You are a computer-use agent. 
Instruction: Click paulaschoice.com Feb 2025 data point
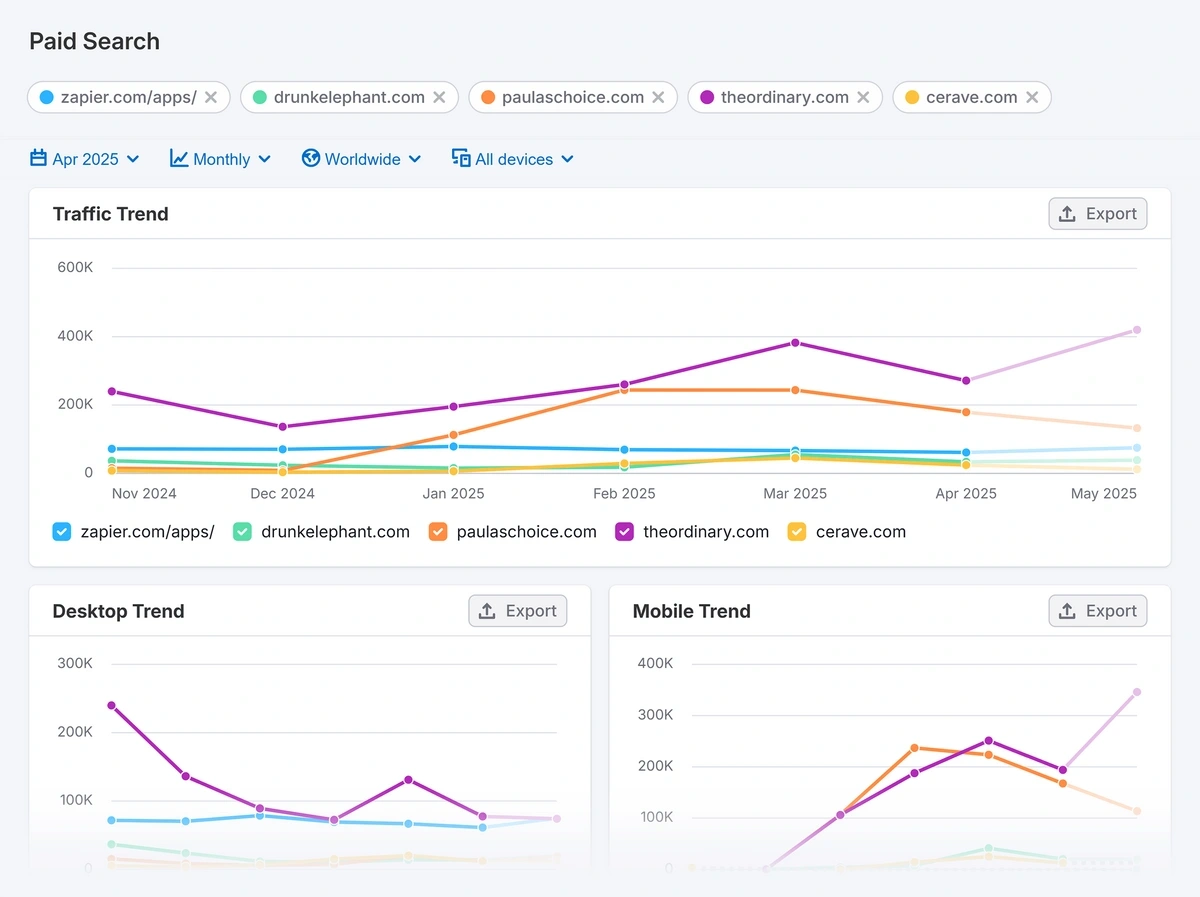(x=624, y=390)
